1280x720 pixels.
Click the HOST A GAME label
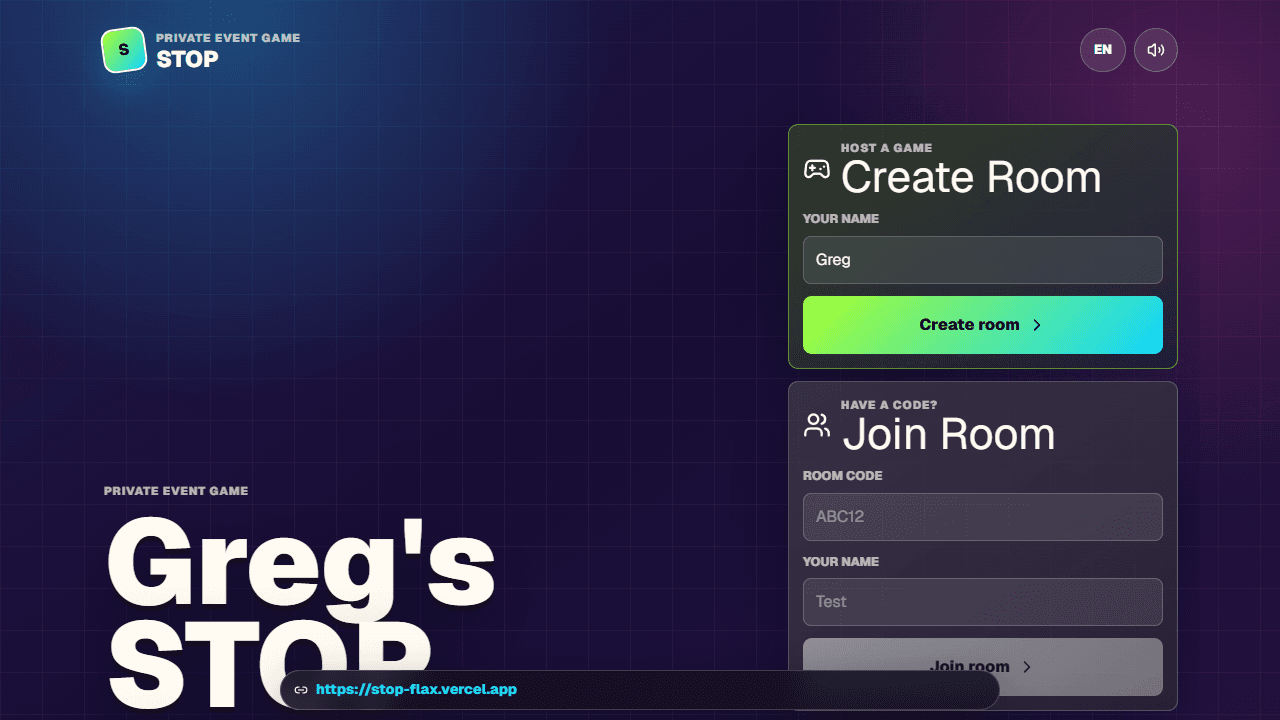[886, 148]
